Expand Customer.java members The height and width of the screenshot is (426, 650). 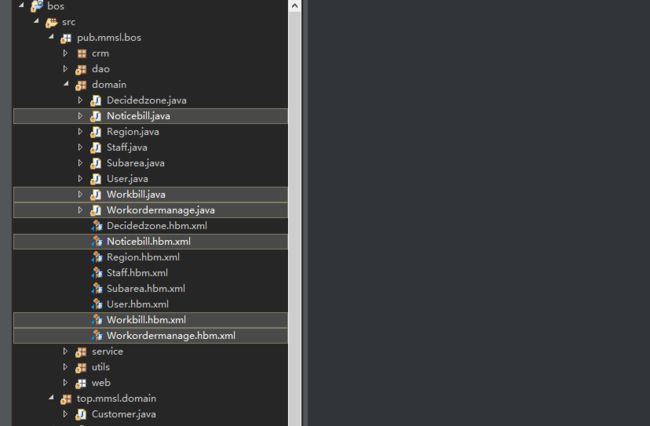[65, 414]
